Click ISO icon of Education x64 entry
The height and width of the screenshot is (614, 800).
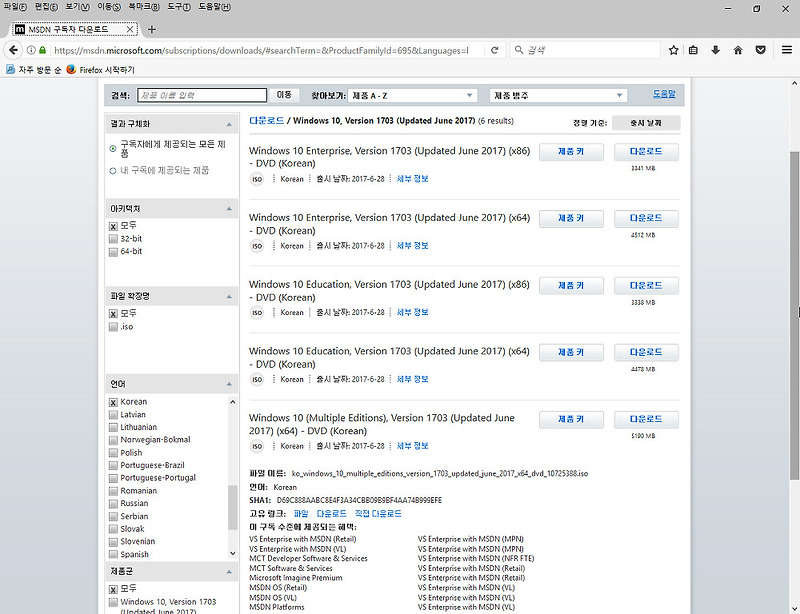257,380
